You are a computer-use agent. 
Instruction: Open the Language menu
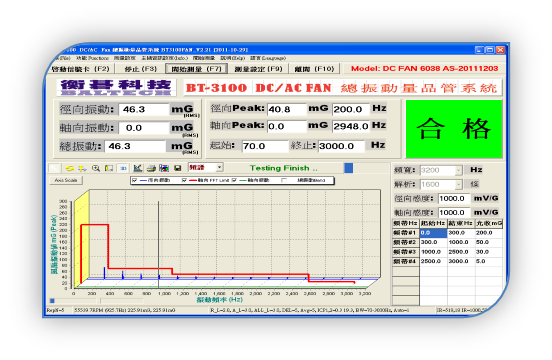[x=268, y=58]
